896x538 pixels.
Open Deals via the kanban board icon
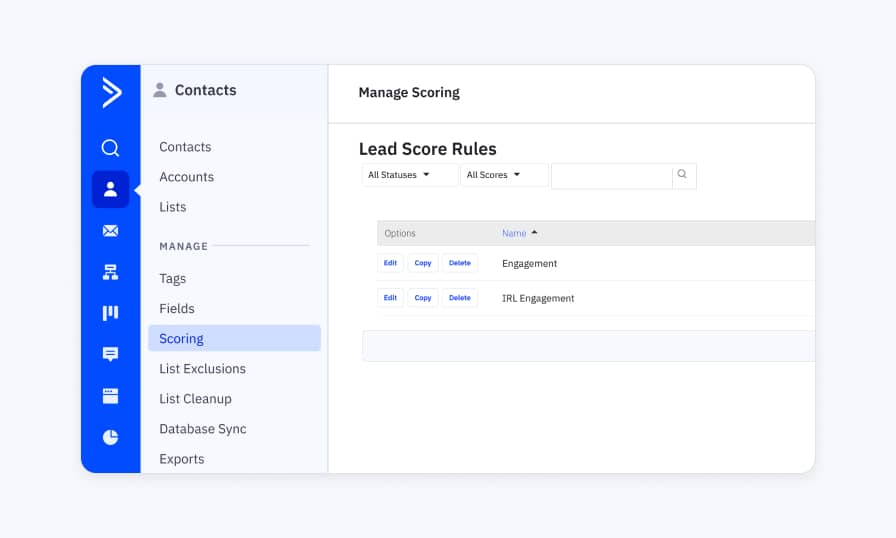pos(110,313)
